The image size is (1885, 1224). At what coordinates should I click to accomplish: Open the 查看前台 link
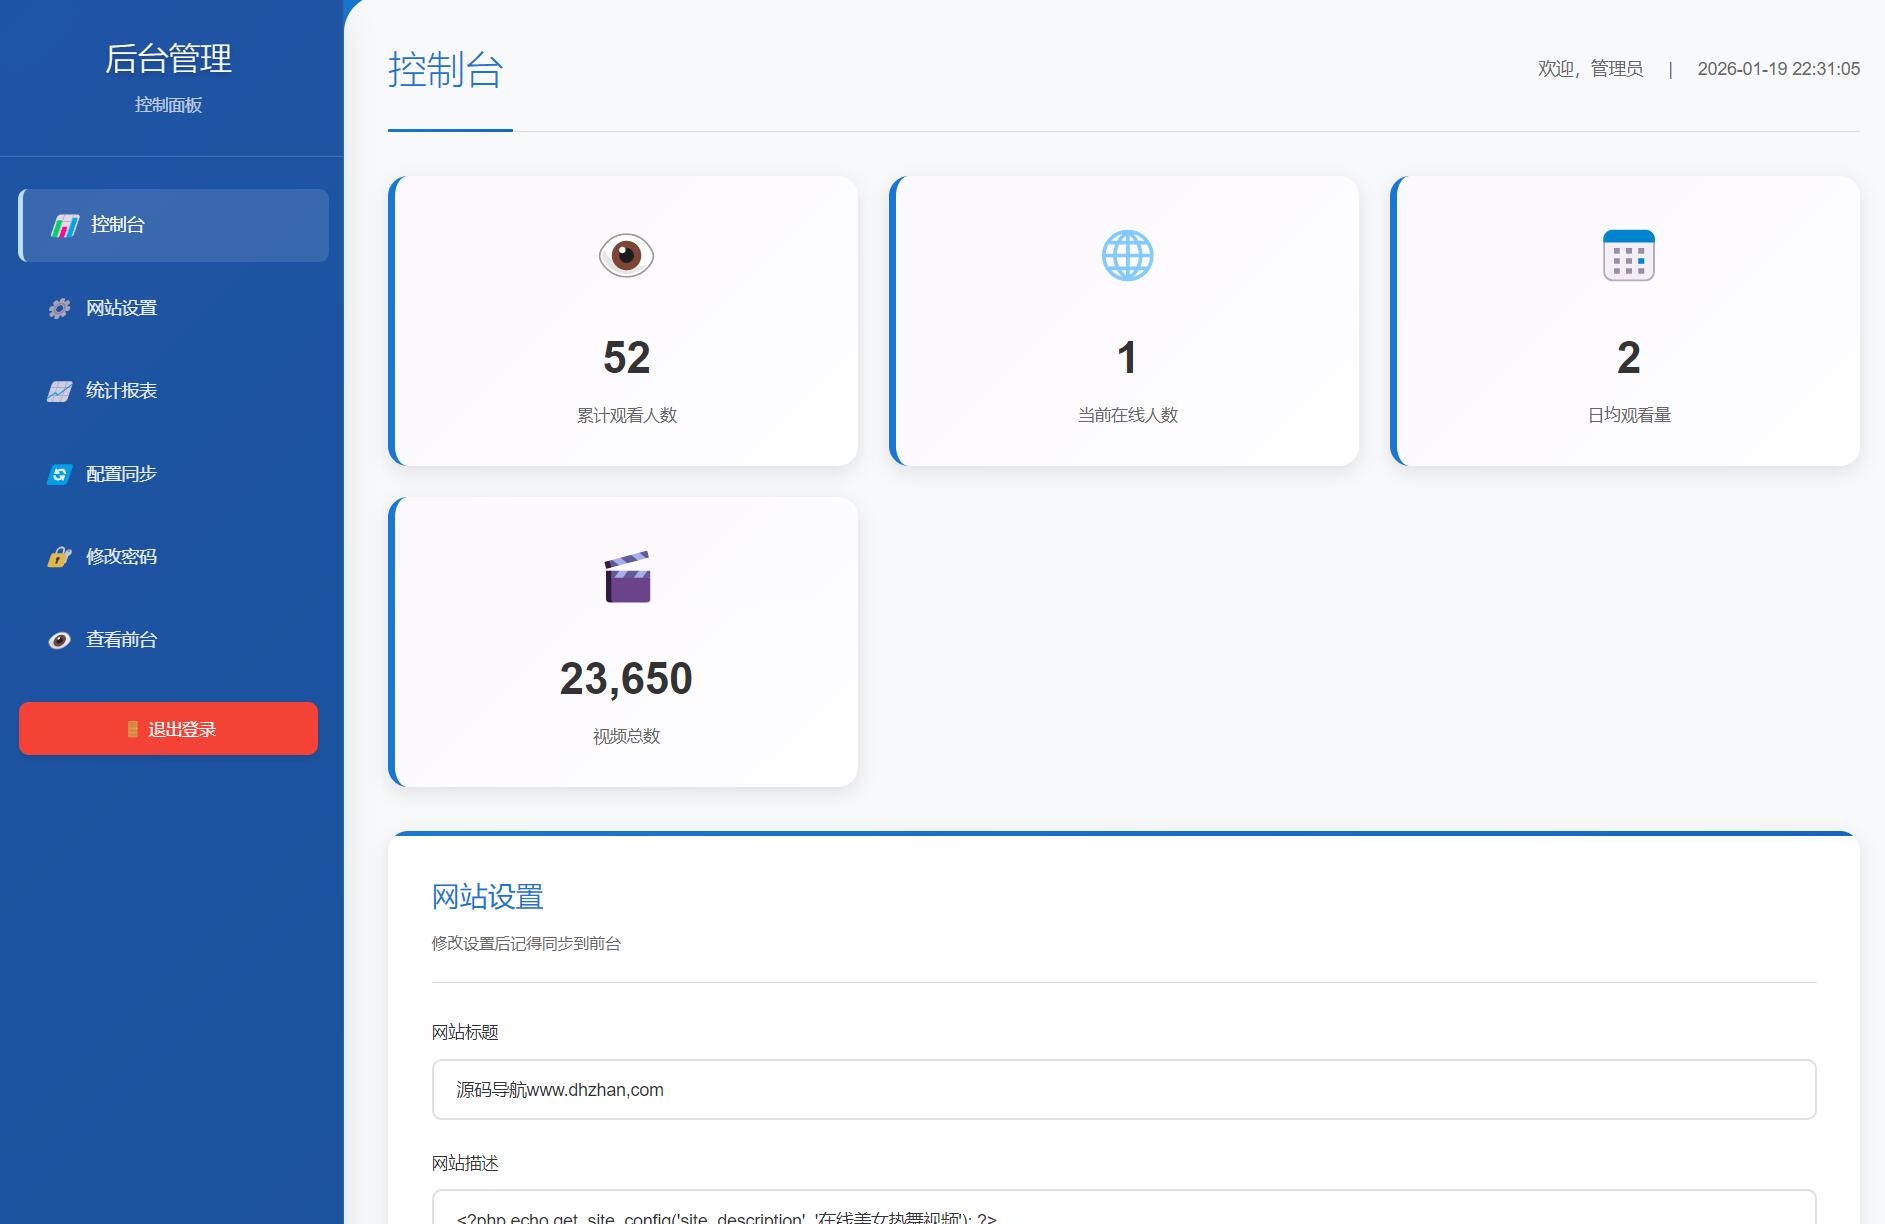coord(121,640)
